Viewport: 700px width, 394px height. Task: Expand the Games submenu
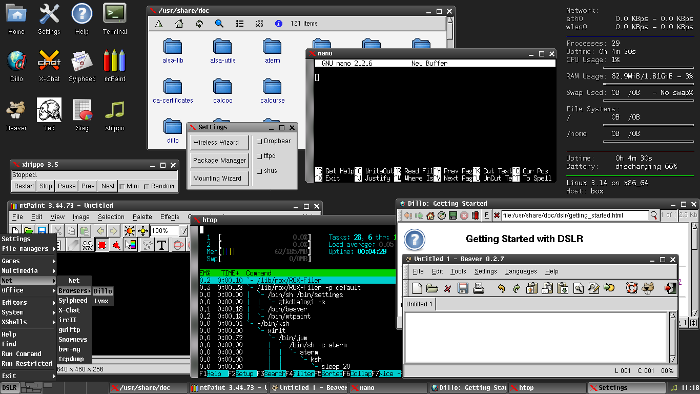click(28, 261)
